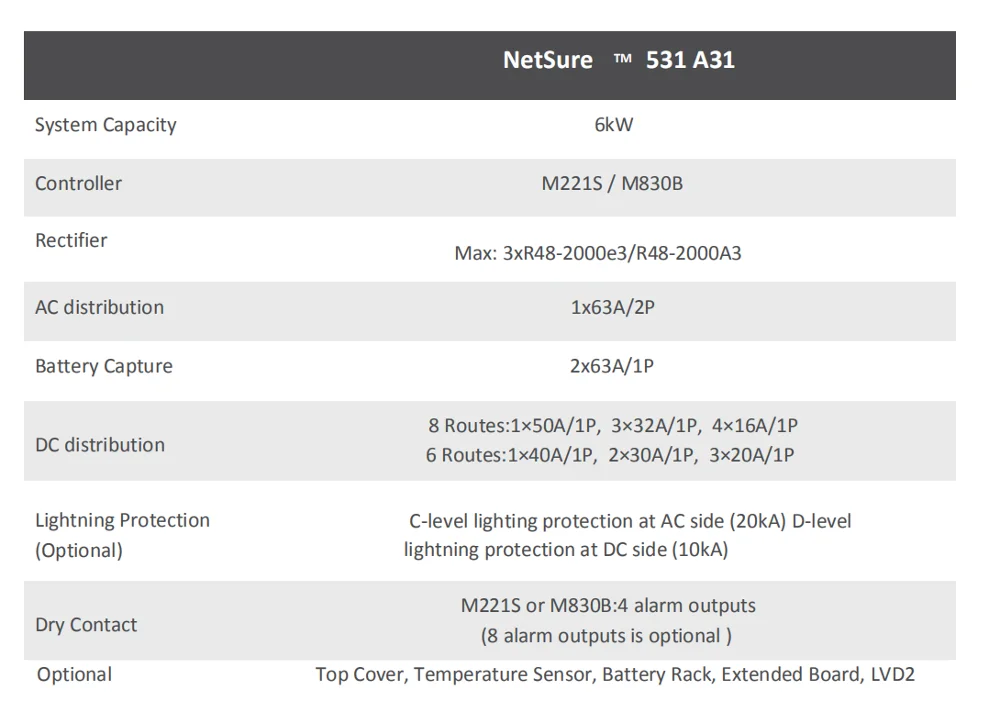The height and width of the screenshot is (712, 1000).
Task: Select the Dry Contact label
Action: coord(86,625)
